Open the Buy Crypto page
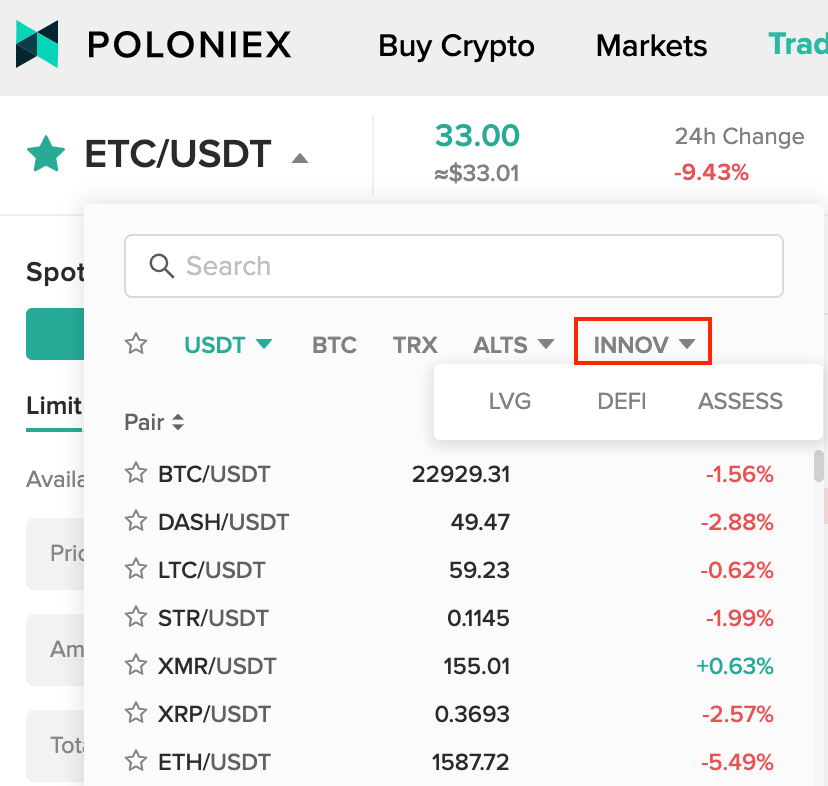The image size is (828, 786). coord(456,46)
